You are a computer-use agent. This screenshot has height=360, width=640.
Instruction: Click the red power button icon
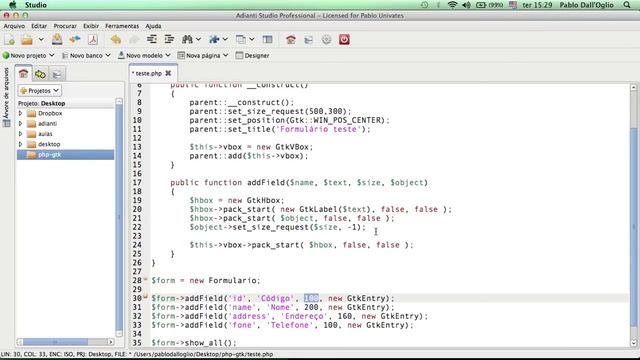[344, 40]
